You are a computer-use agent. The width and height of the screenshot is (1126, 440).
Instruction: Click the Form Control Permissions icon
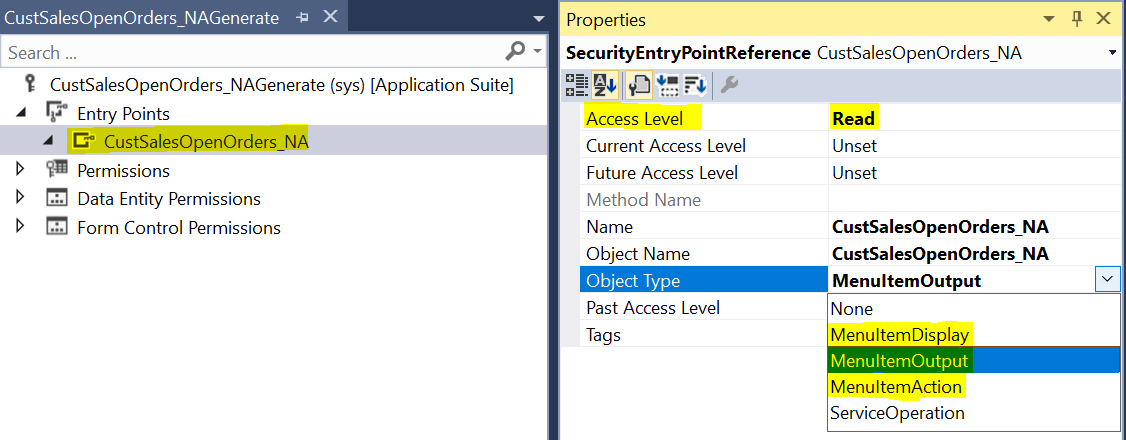click(x=58, y=228)
